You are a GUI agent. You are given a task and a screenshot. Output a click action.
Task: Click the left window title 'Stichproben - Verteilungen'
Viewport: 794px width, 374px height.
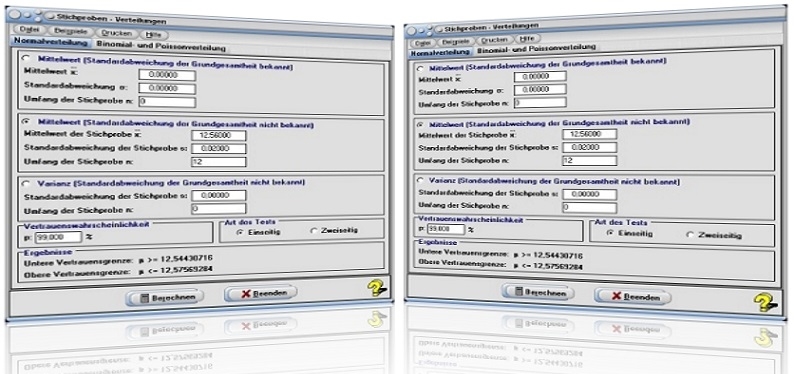click(x=111, y=19)
